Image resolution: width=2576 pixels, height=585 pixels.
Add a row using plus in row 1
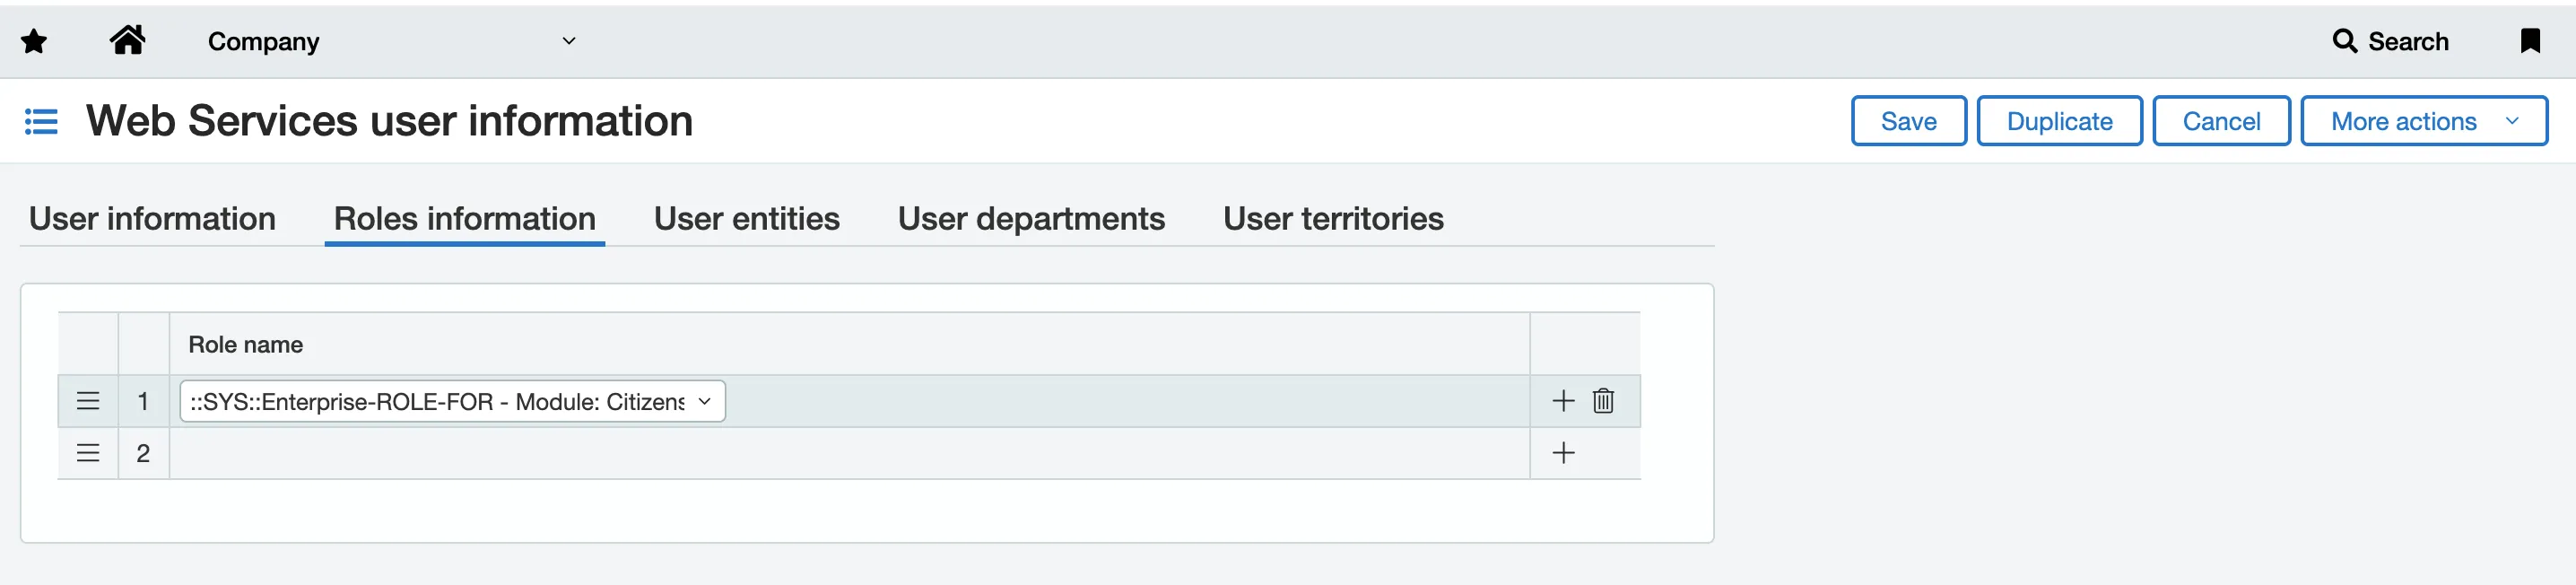(1563, 401)
